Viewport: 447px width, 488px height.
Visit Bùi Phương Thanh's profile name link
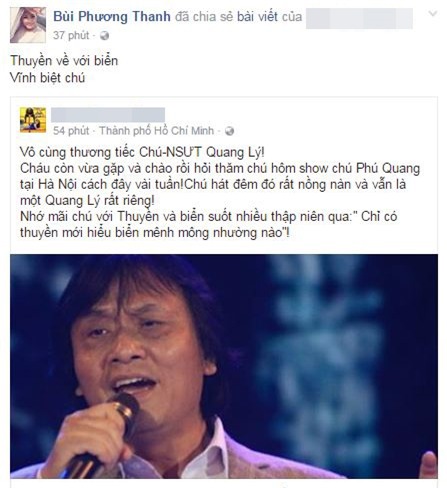tap(112, 16)
